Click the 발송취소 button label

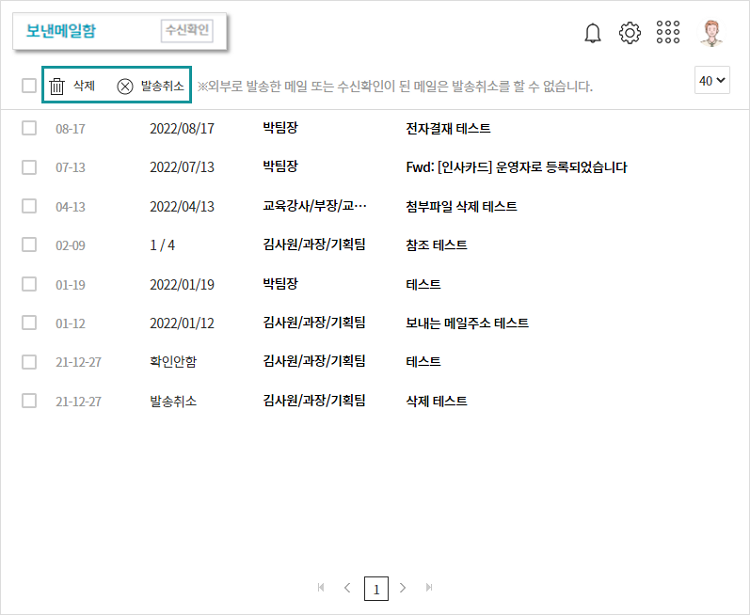162,86
